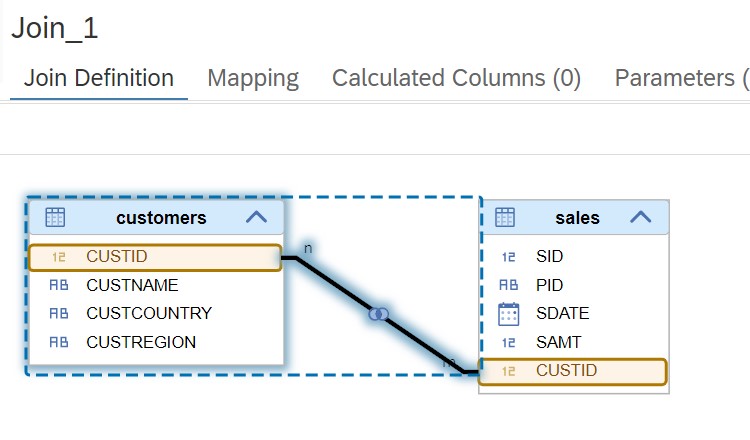Click the customers table icon
750x440 pixels.
point(55,217)
